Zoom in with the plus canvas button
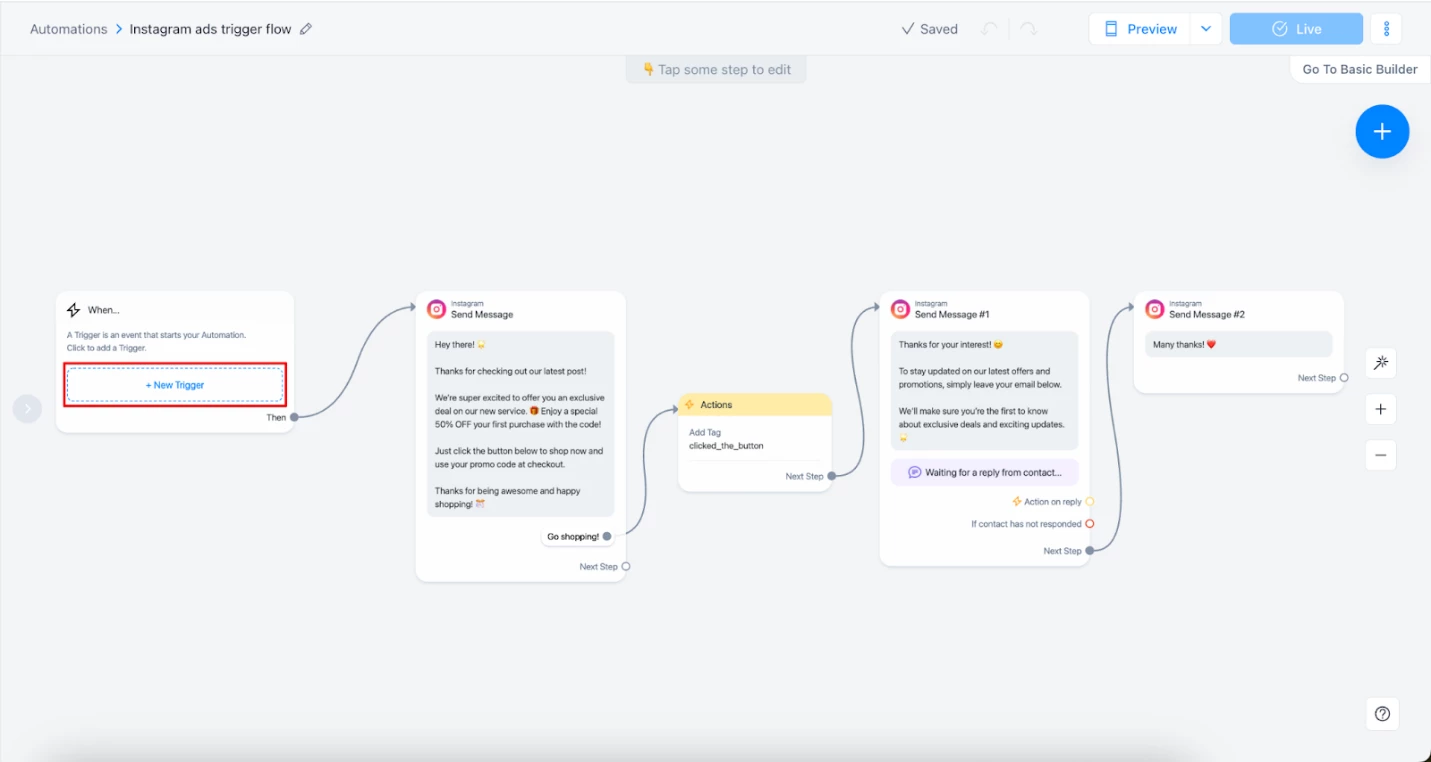Viewport: 1431px width, 762px height. (1380, 409)
